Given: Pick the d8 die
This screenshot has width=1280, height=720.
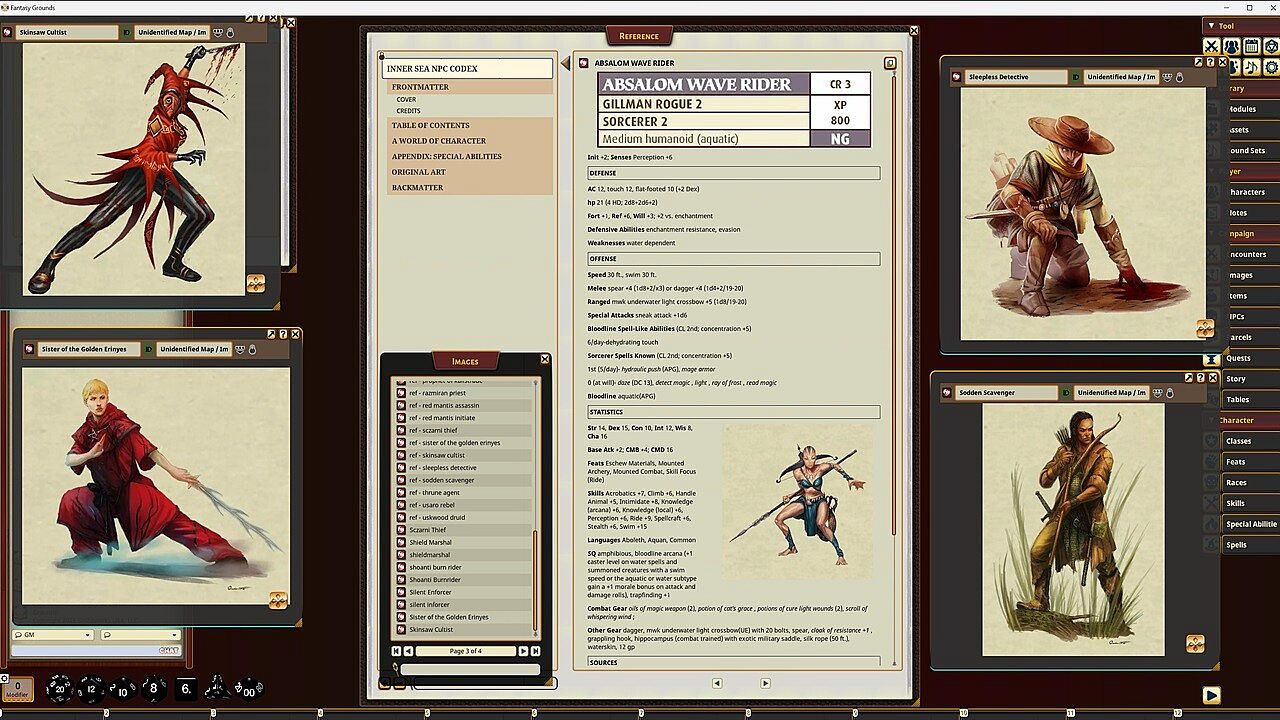Looking at the screenshot, I should tap(153, 688).
